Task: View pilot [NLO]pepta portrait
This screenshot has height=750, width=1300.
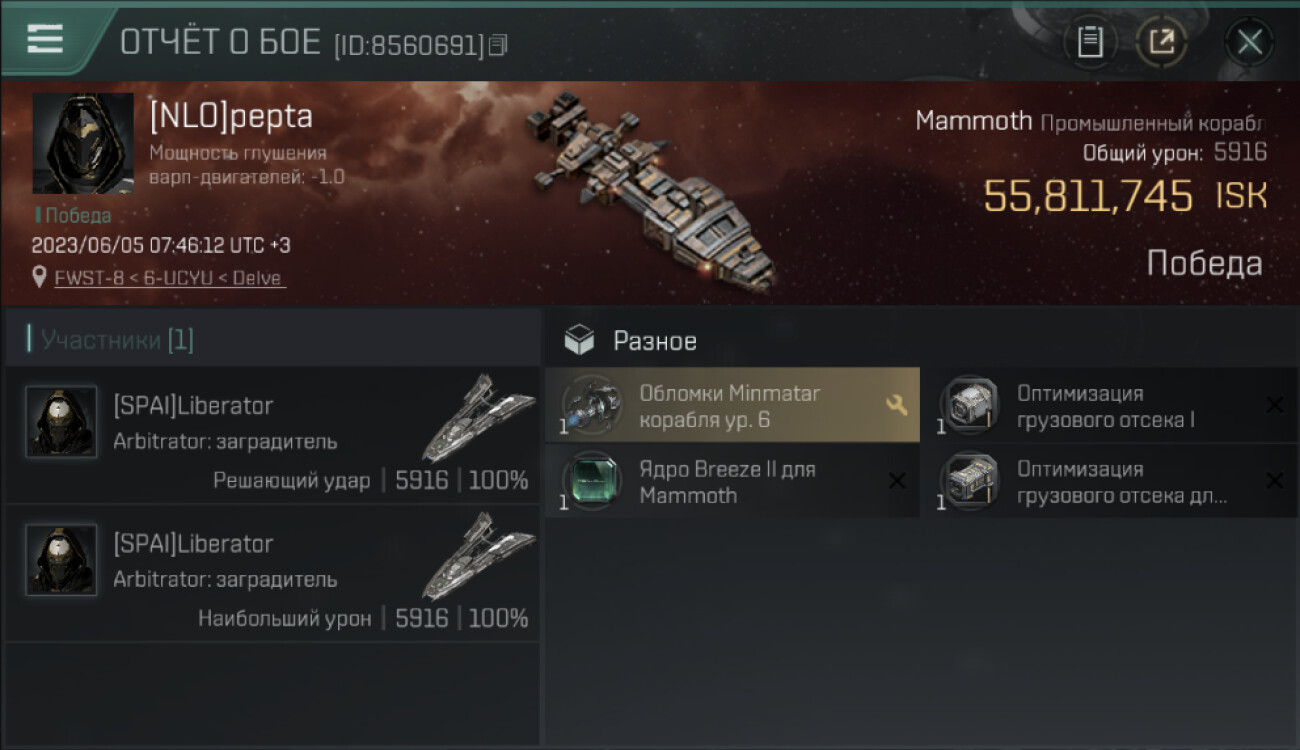Action: coord(83,144)
